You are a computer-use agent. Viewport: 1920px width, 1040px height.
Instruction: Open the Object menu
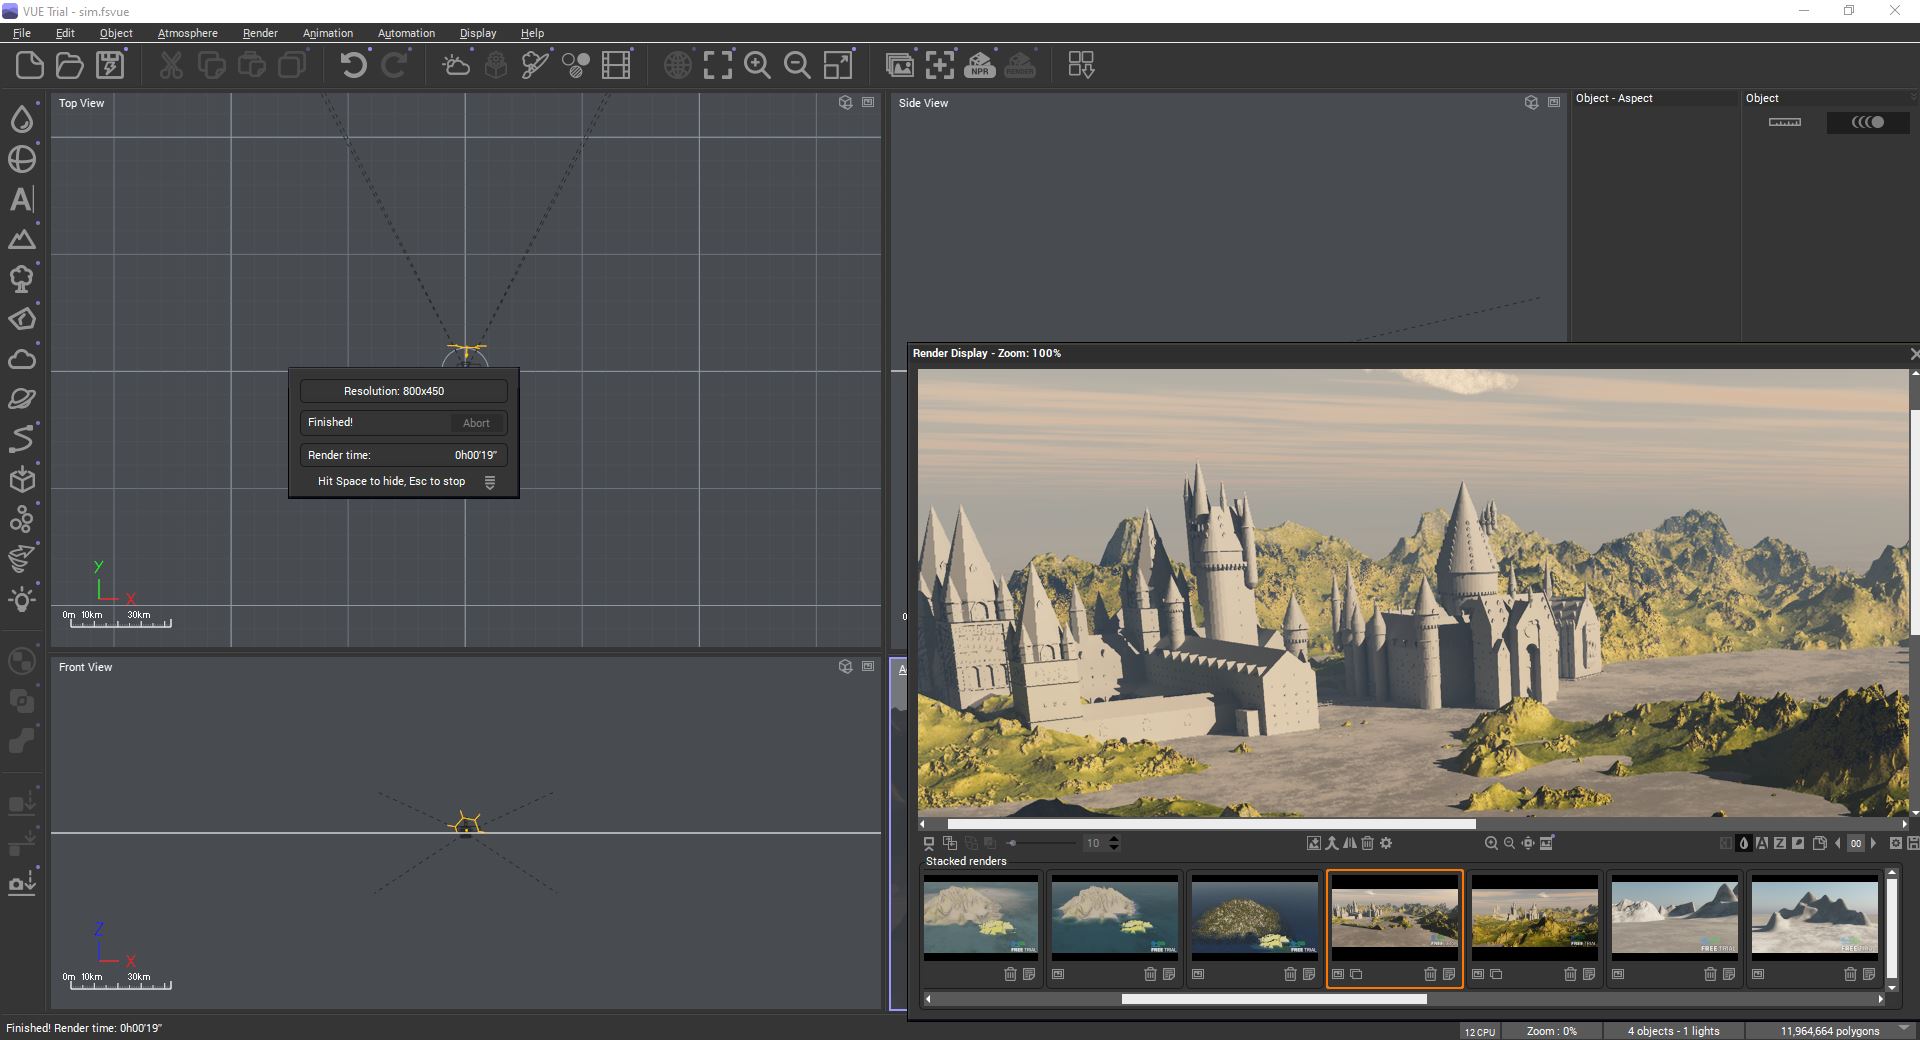[116, 33]
